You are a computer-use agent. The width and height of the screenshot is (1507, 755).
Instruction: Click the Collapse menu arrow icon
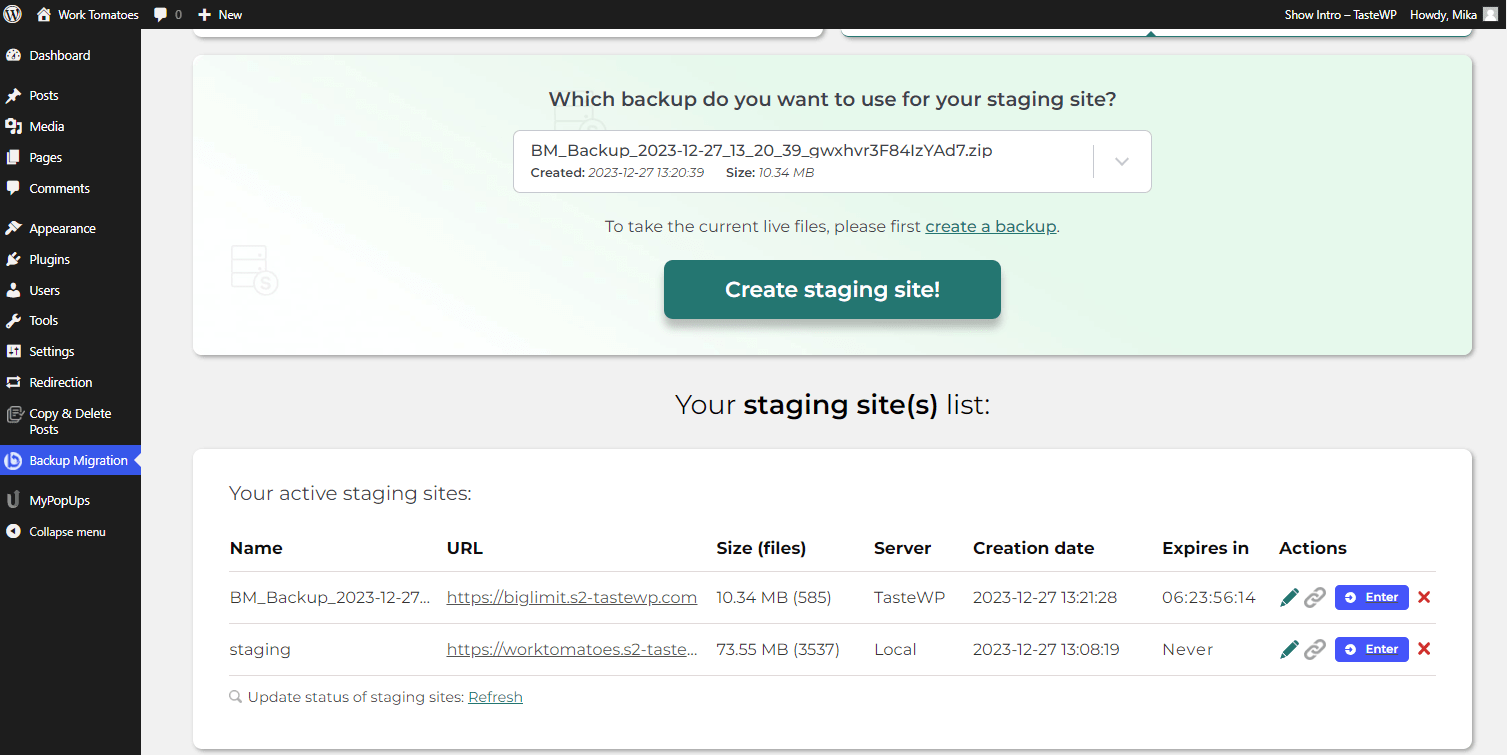tap(13, 532)
